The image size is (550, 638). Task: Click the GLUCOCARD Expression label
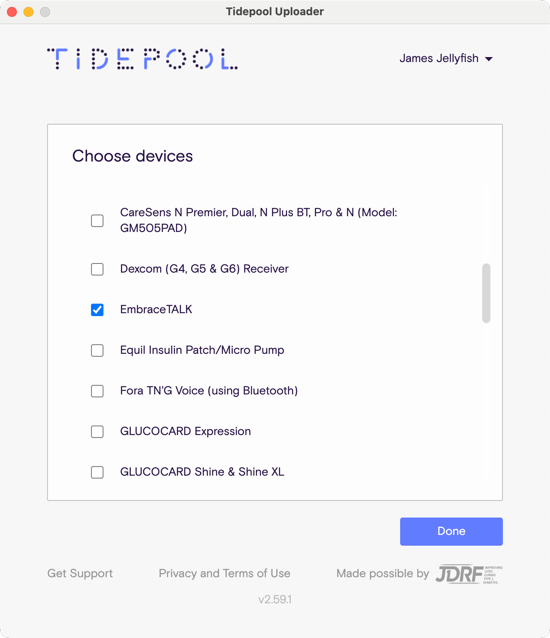tap(186, 431)
